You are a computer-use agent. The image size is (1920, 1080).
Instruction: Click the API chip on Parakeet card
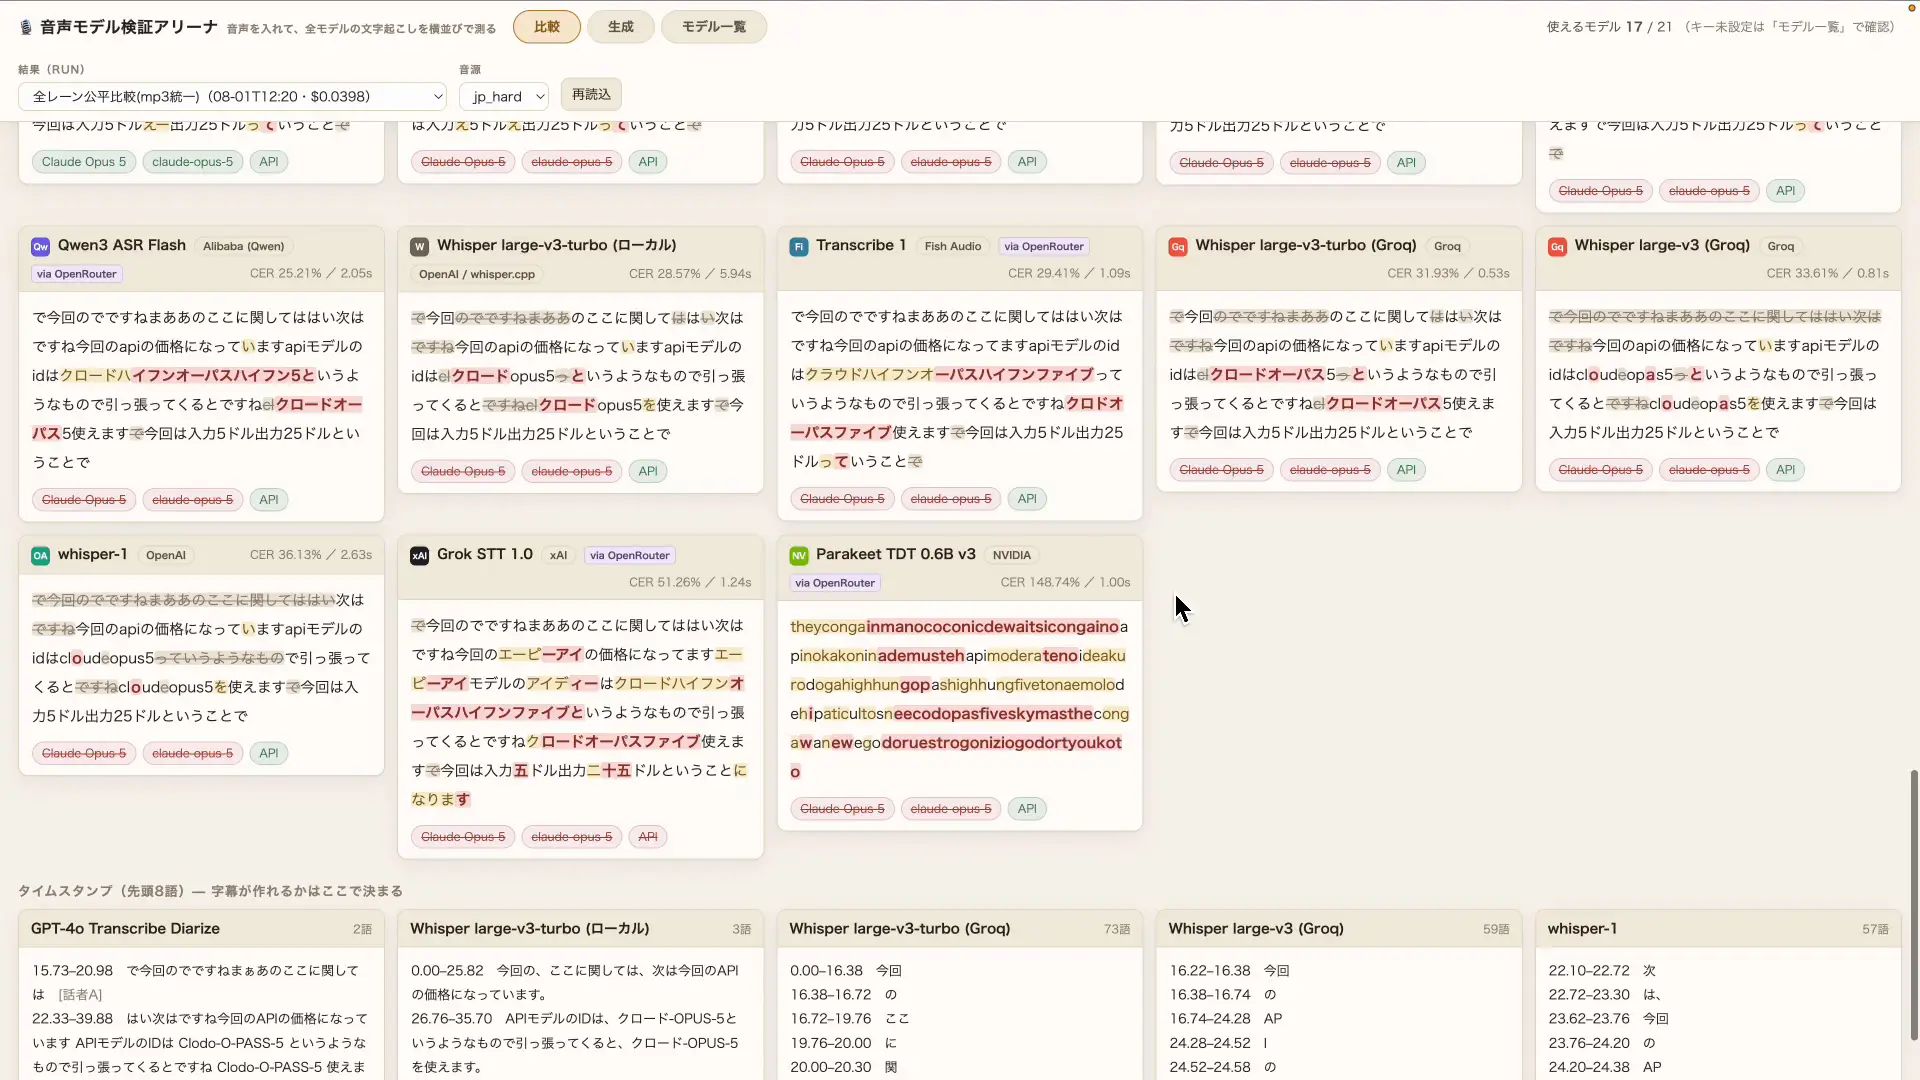point(1027,809)
